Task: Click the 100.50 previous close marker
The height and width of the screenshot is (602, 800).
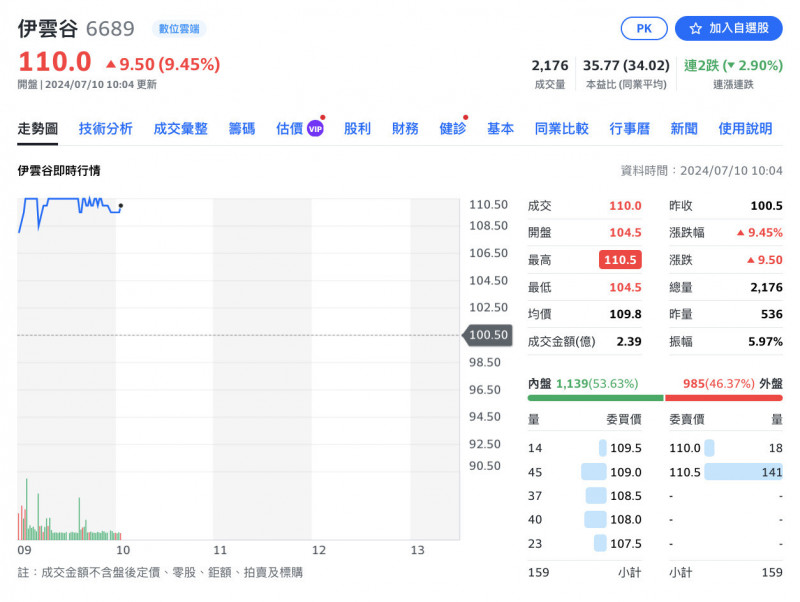Action: (487, 335)
